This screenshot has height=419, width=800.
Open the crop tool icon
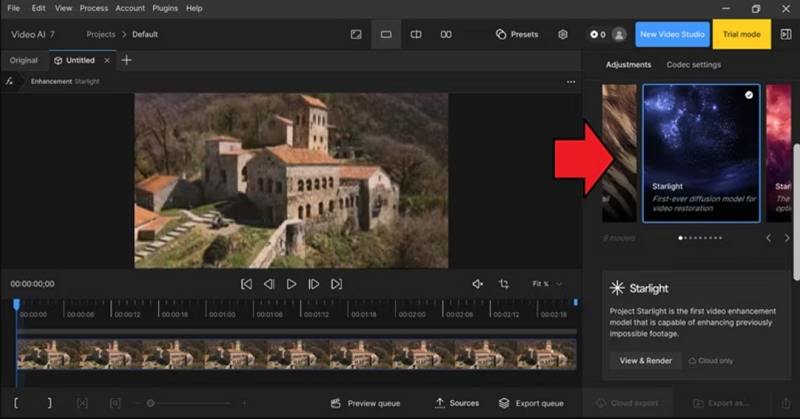coord(504,284)
